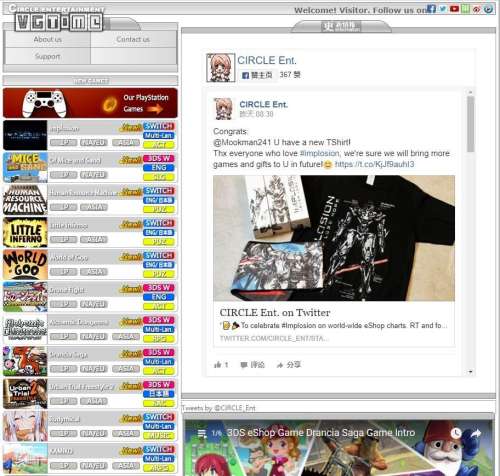Open the Drone Fight game thumbnail
Screen dimensions: 500x476
[x=25, y=297]
